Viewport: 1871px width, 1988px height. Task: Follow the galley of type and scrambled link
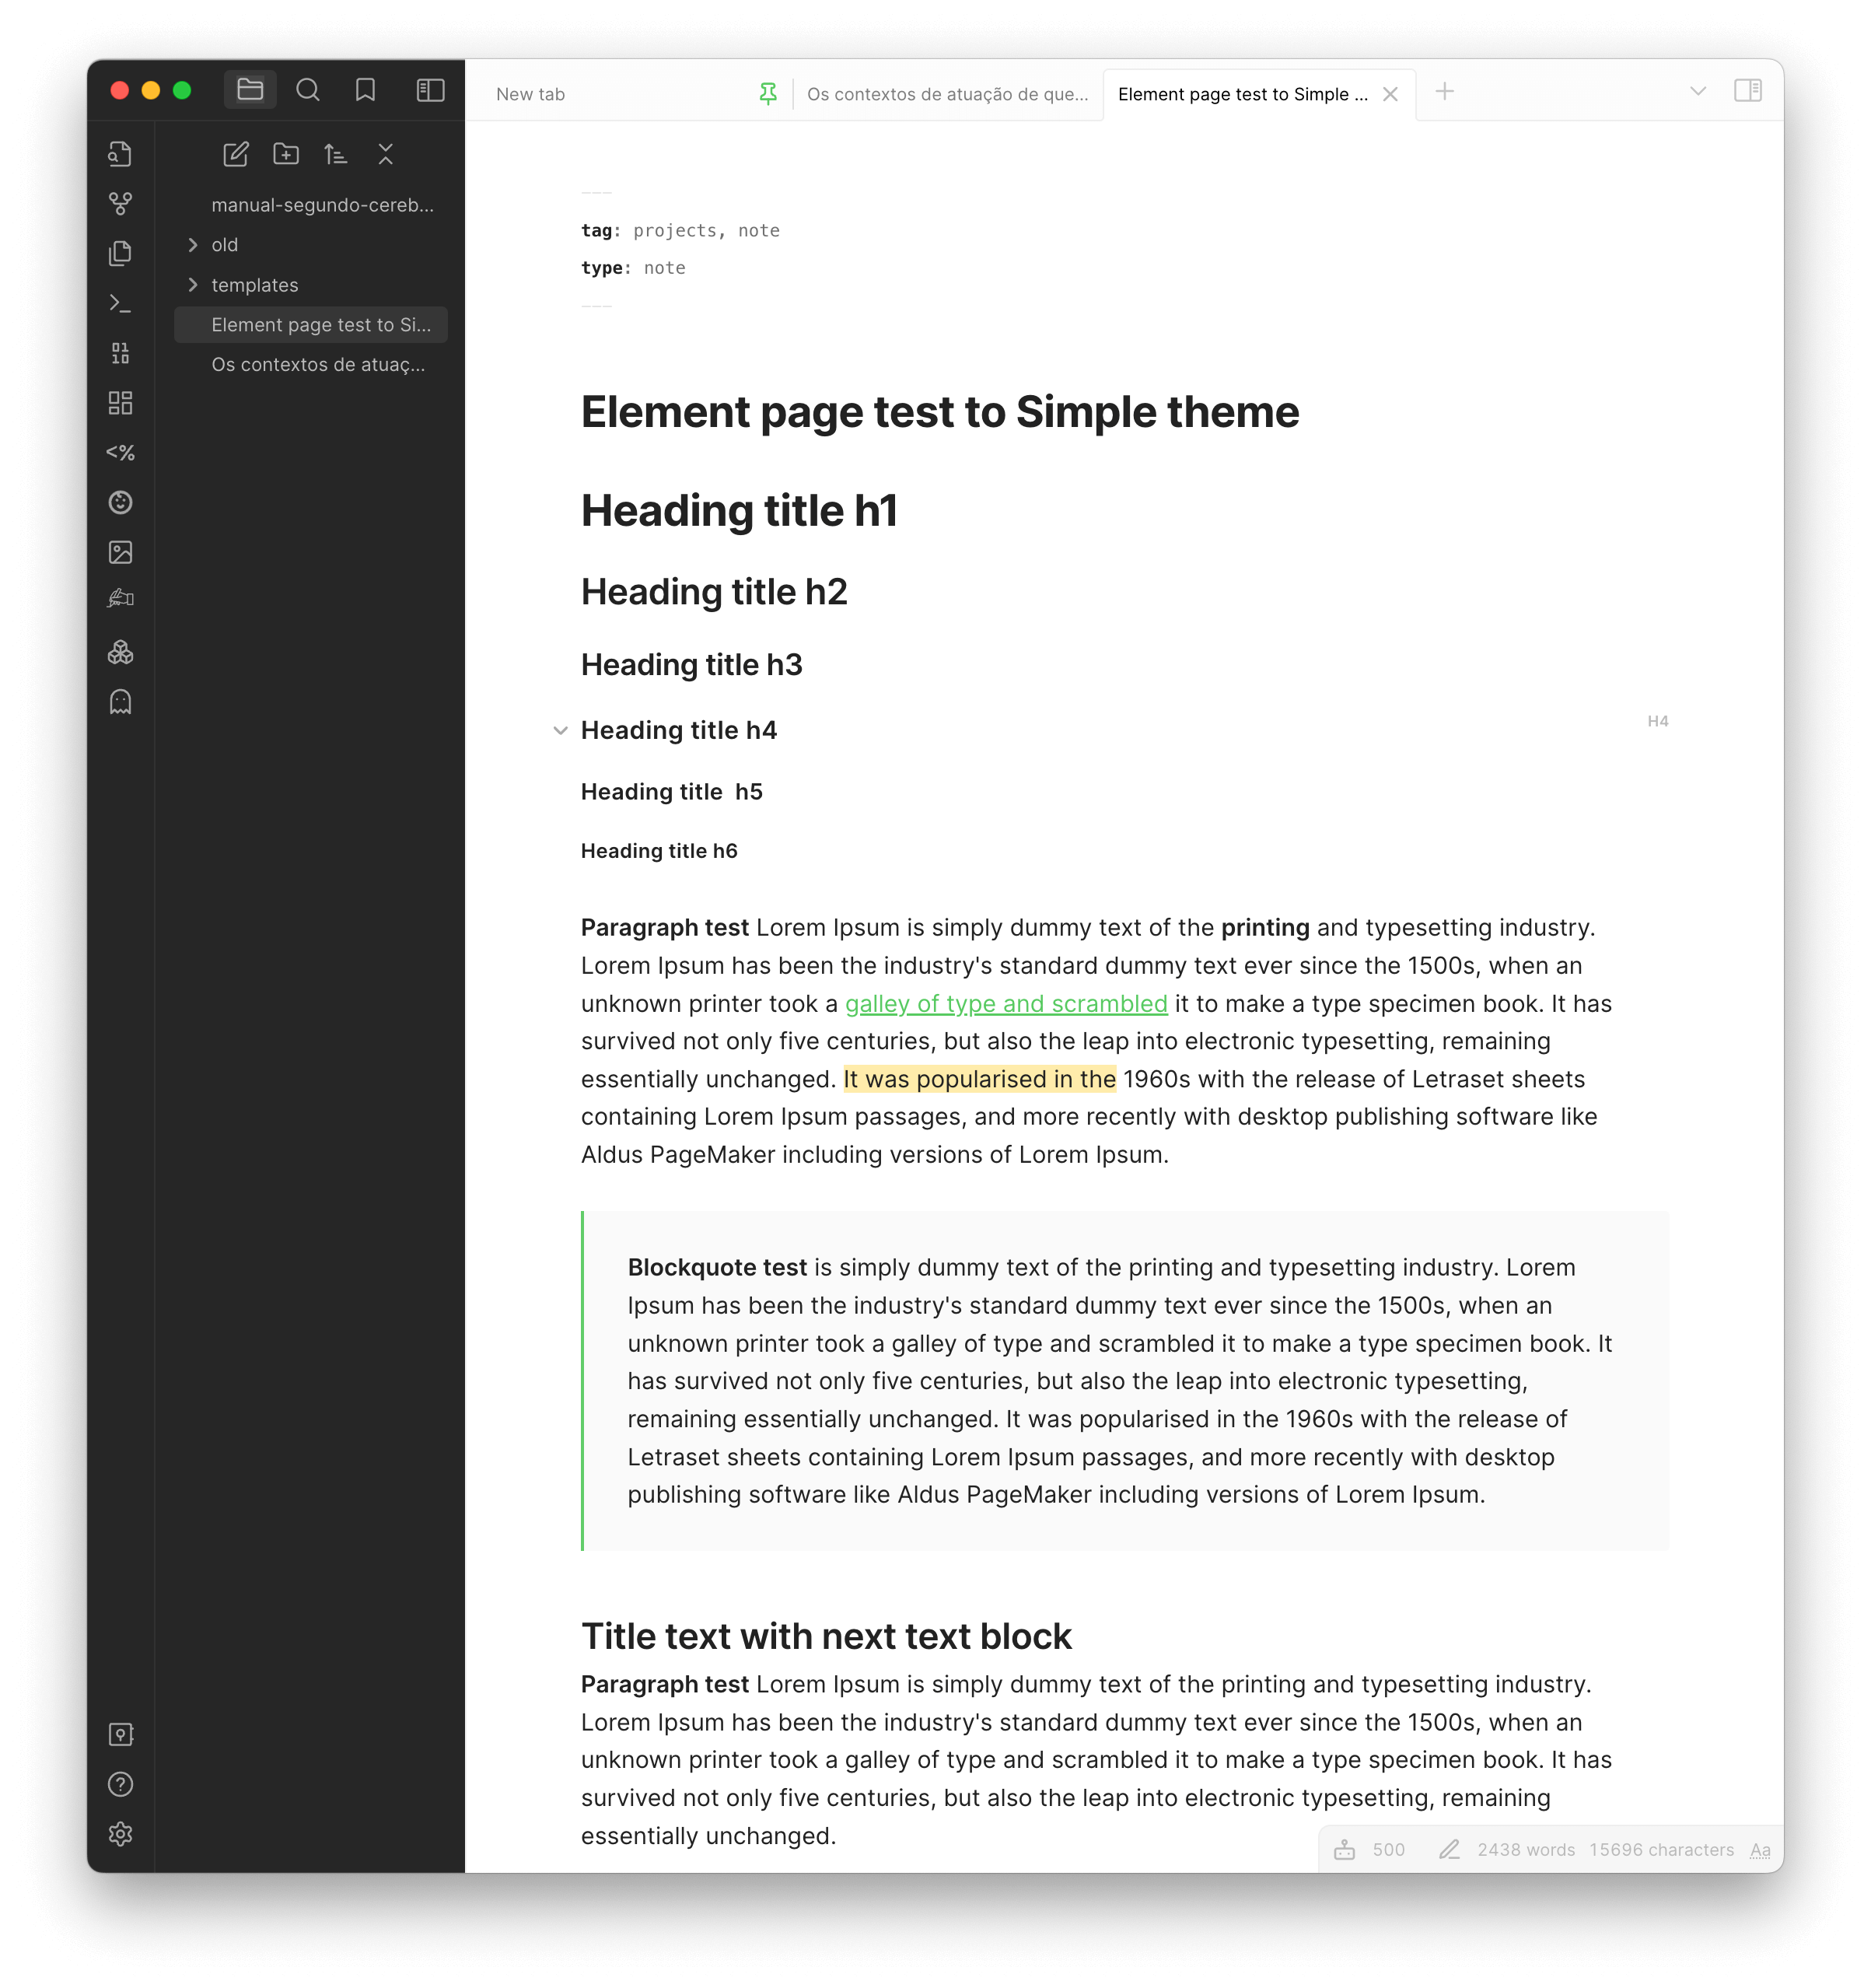[x=1006, y=1004]
